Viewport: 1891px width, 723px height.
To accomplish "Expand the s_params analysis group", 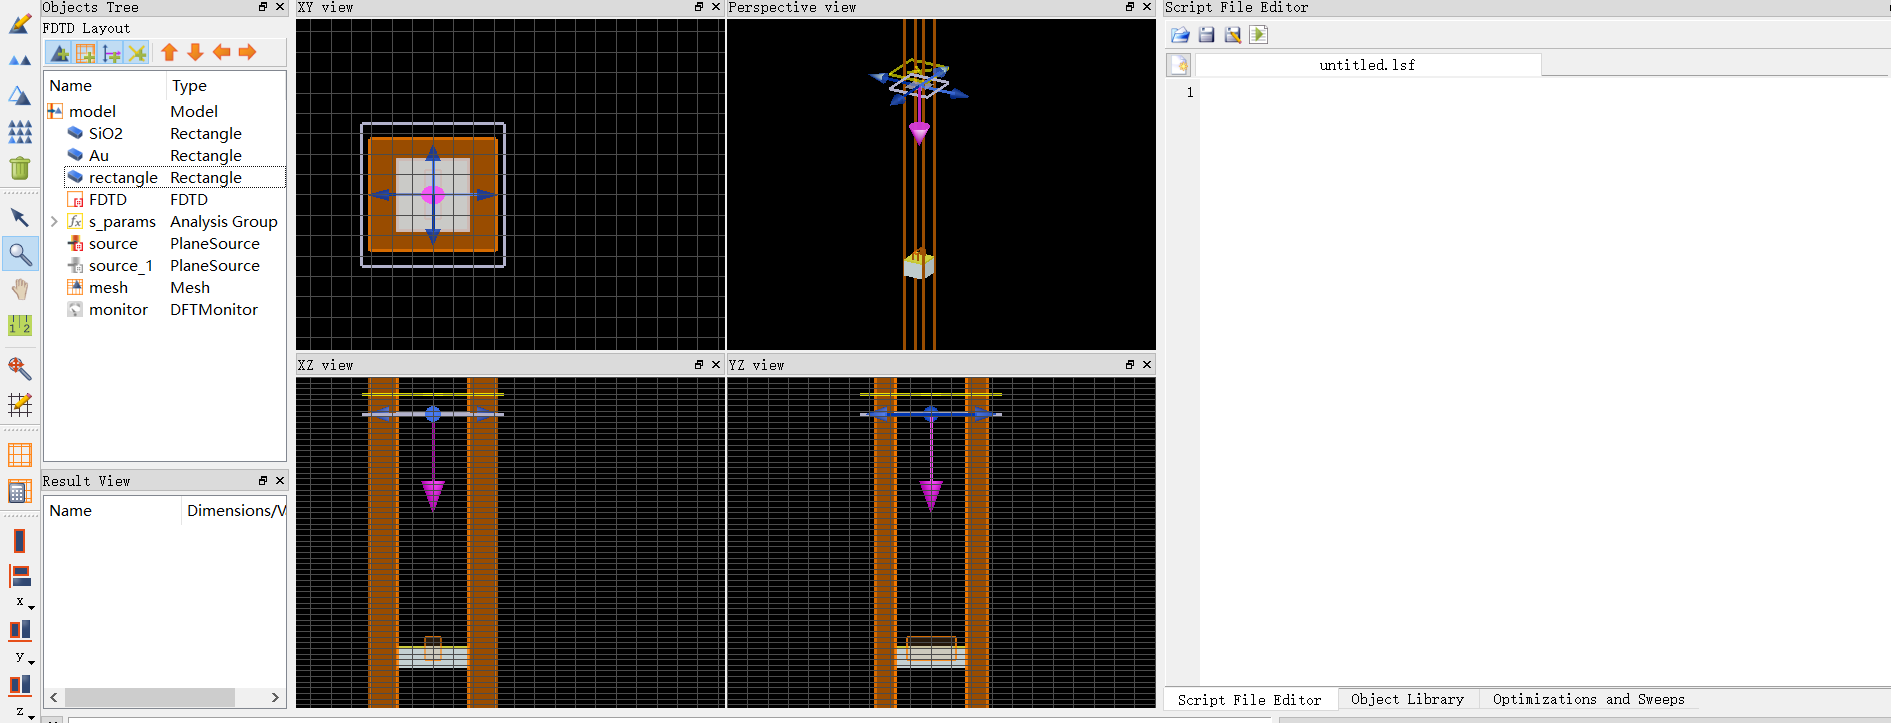I will click(54, 222).
